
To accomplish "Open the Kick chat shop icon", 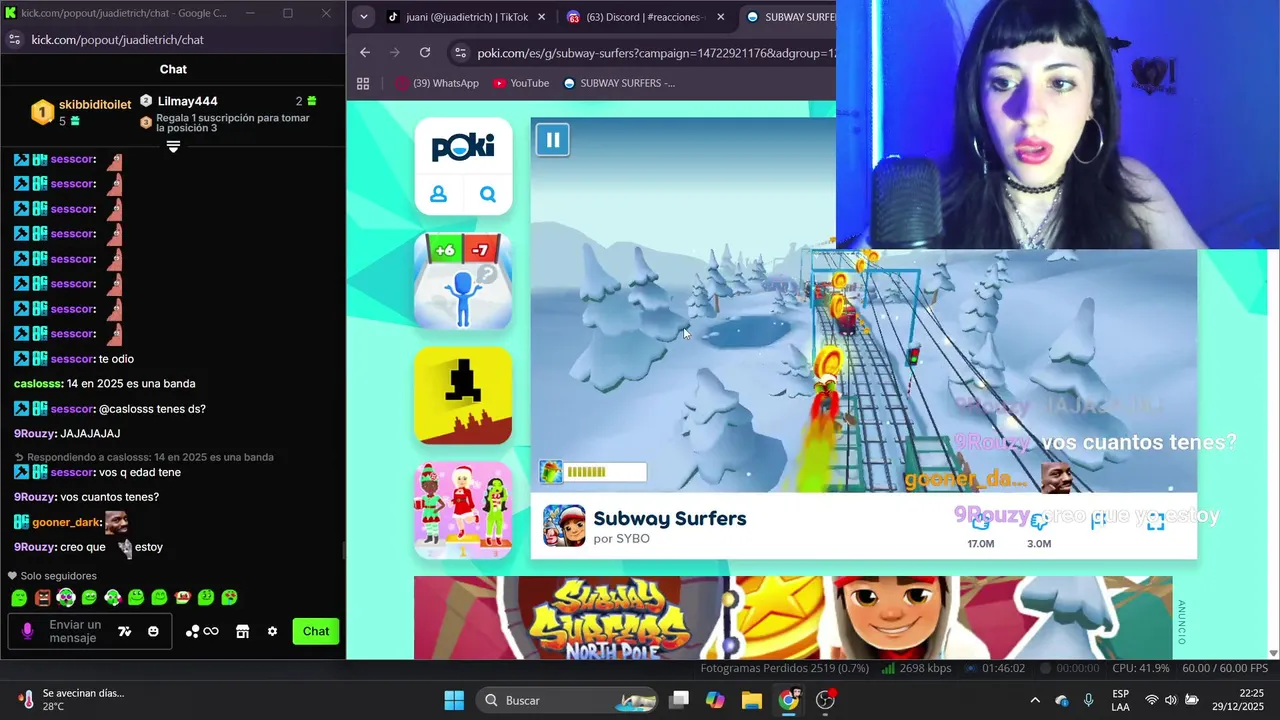I will coord(242,631).
